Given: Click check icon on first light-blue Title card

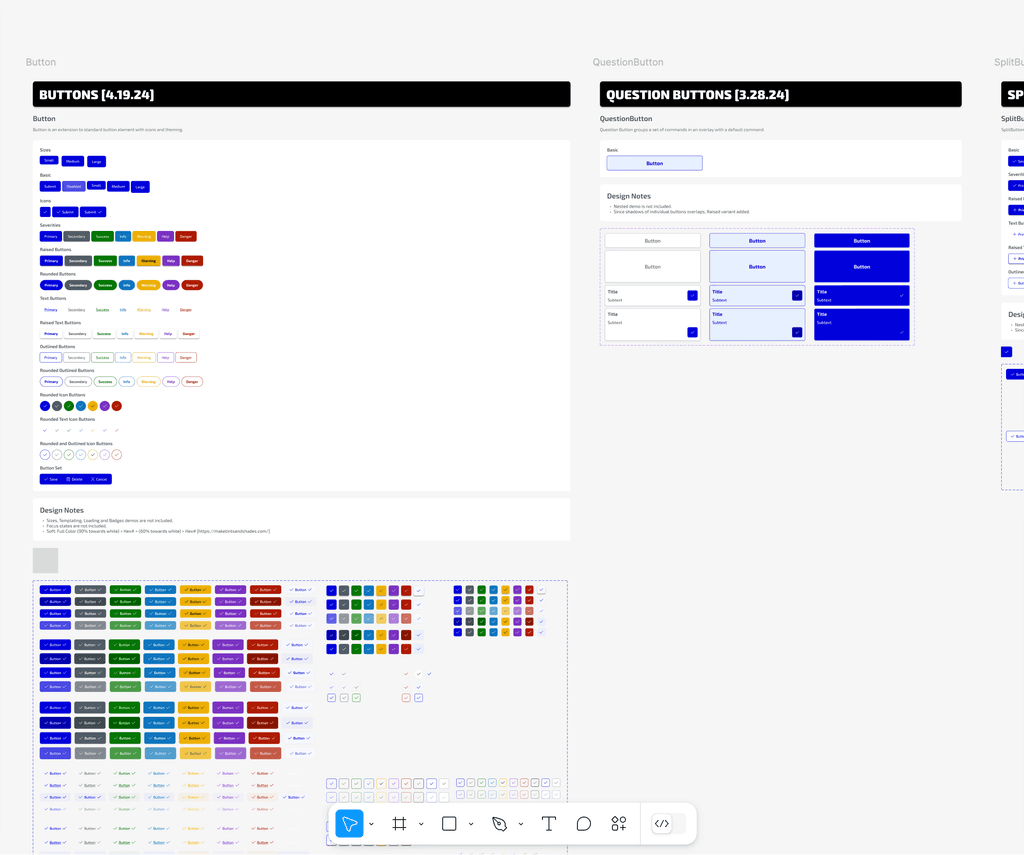Looking at the screenshot, I should pyautogui.click(x=797, y=296).
